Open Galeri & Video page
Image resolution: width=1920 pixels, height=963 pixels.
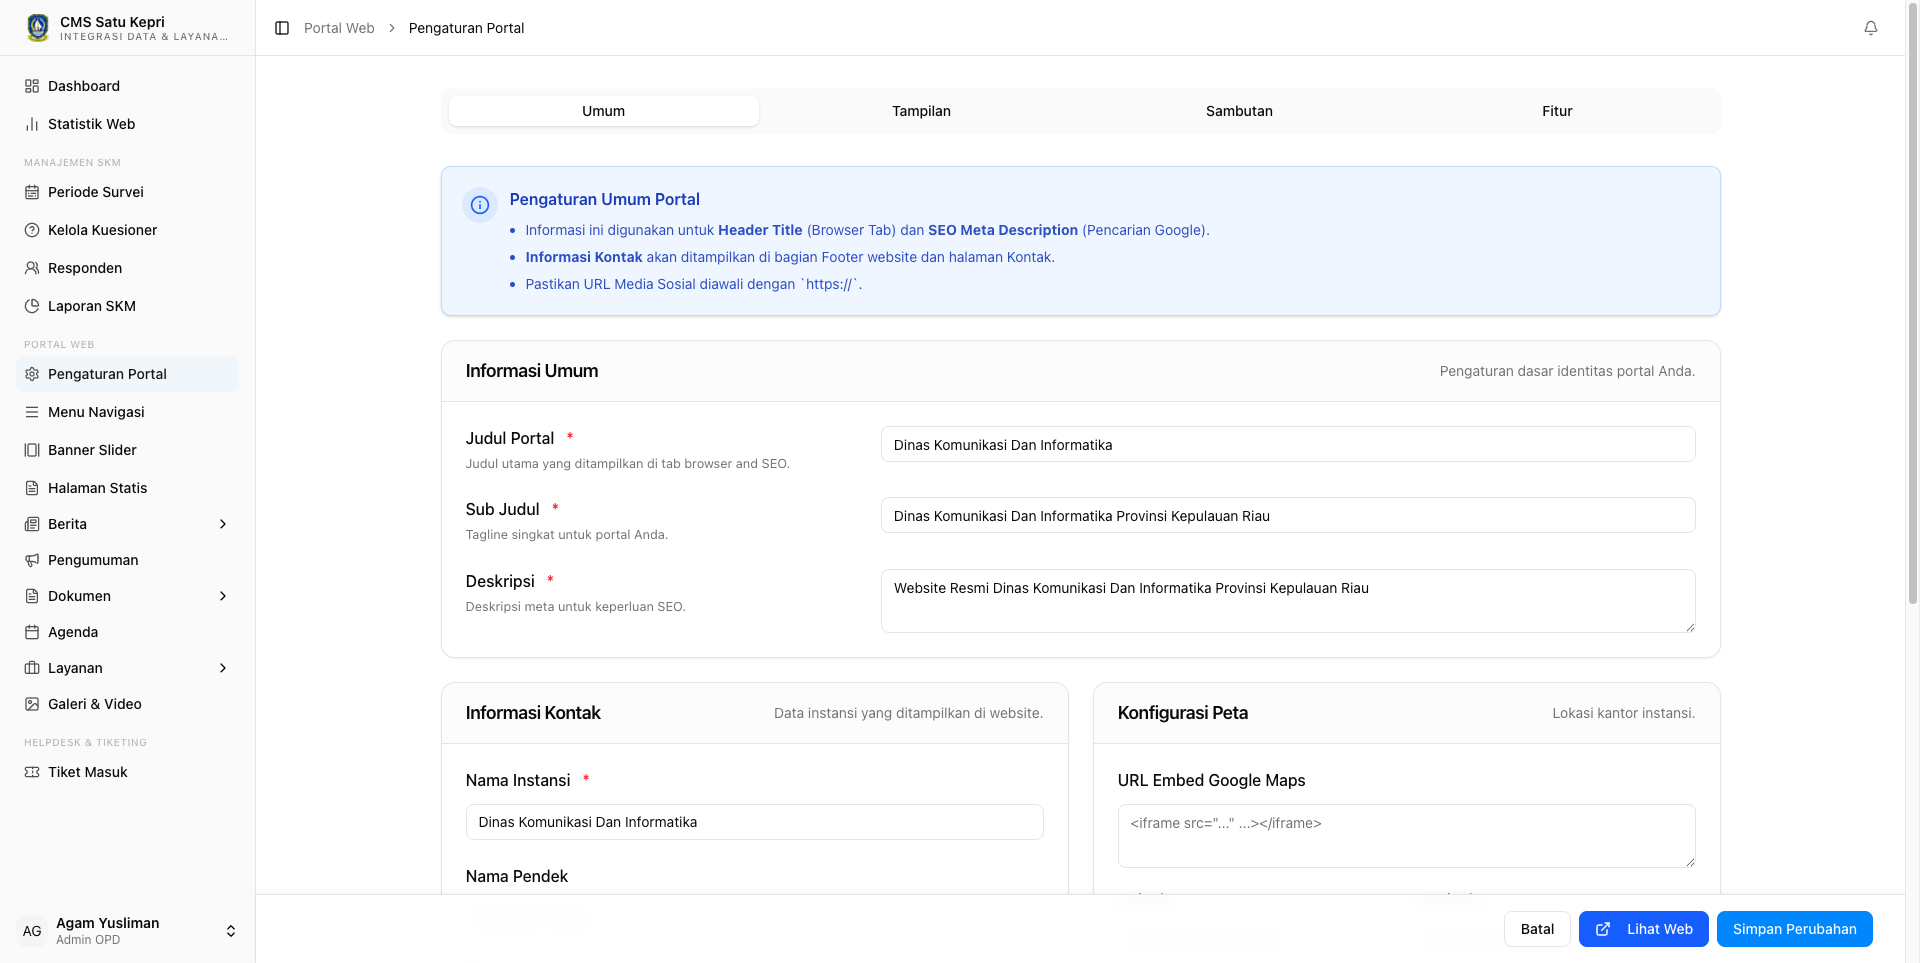(127, 704)
